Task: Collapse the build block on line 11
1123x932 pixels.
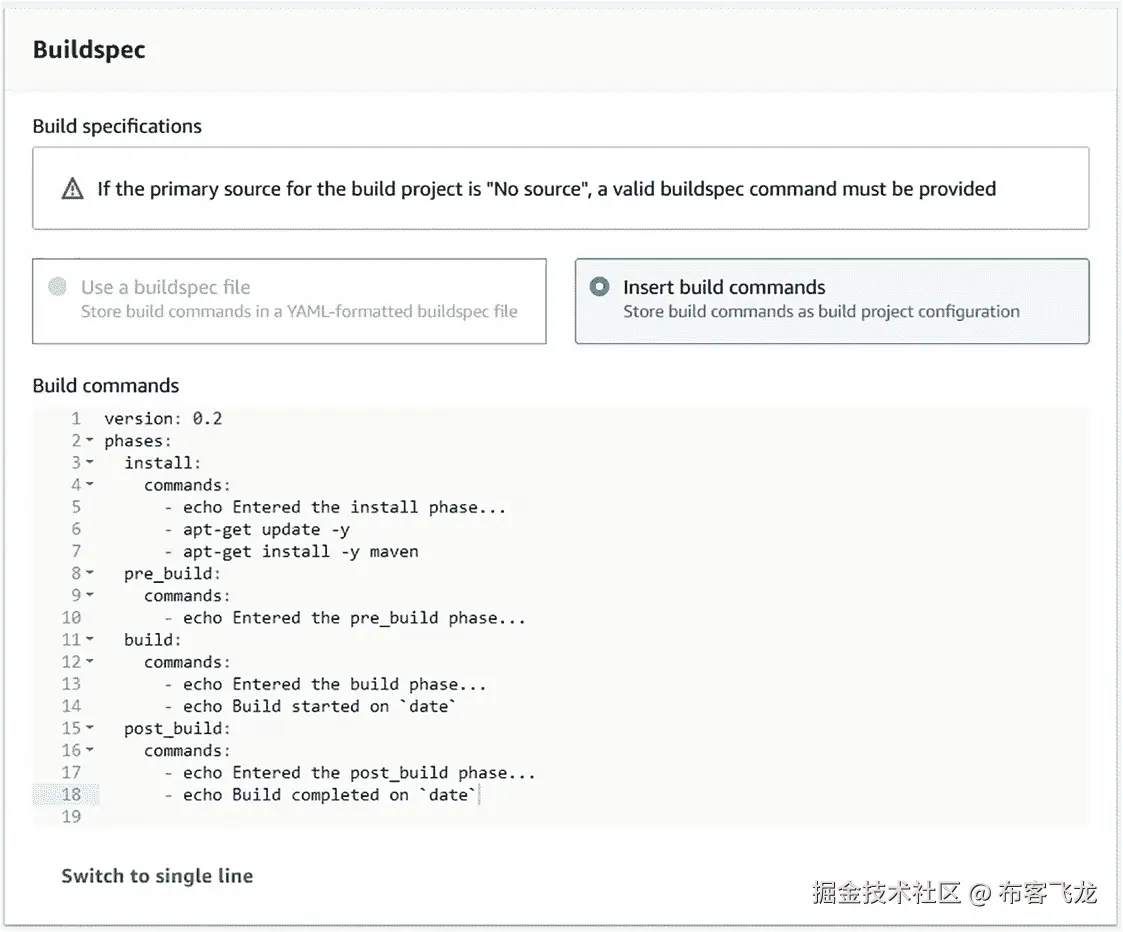Action: (89, 640)
